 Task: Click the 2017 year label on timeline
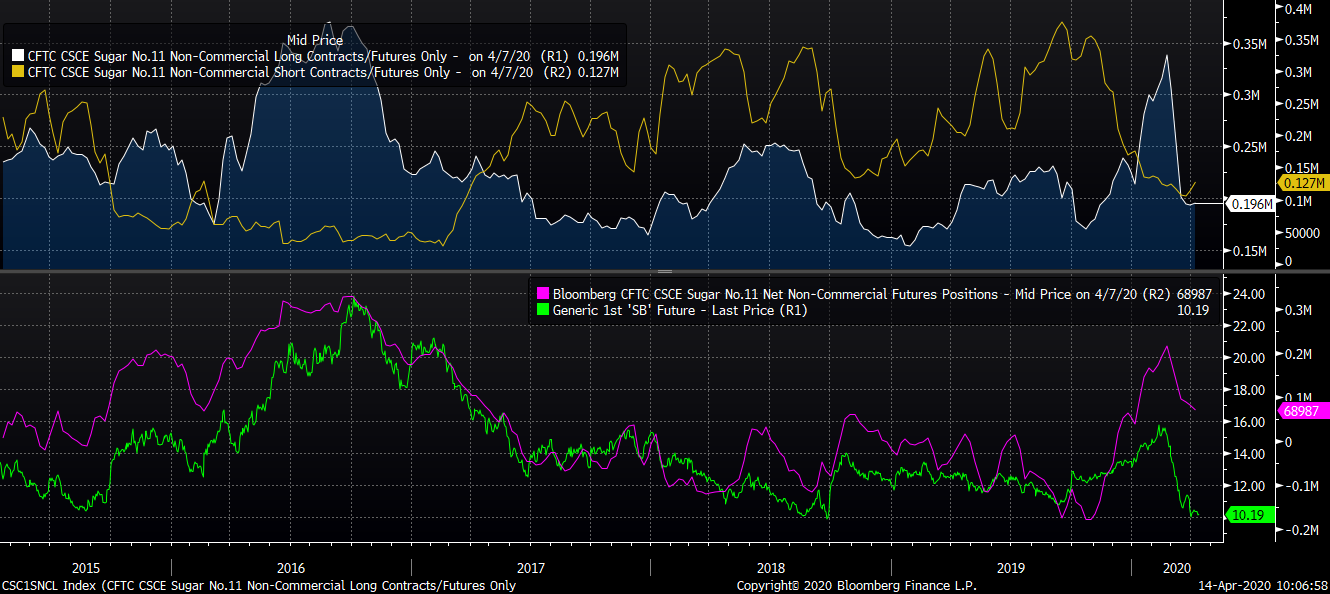(x=530, y=567)
